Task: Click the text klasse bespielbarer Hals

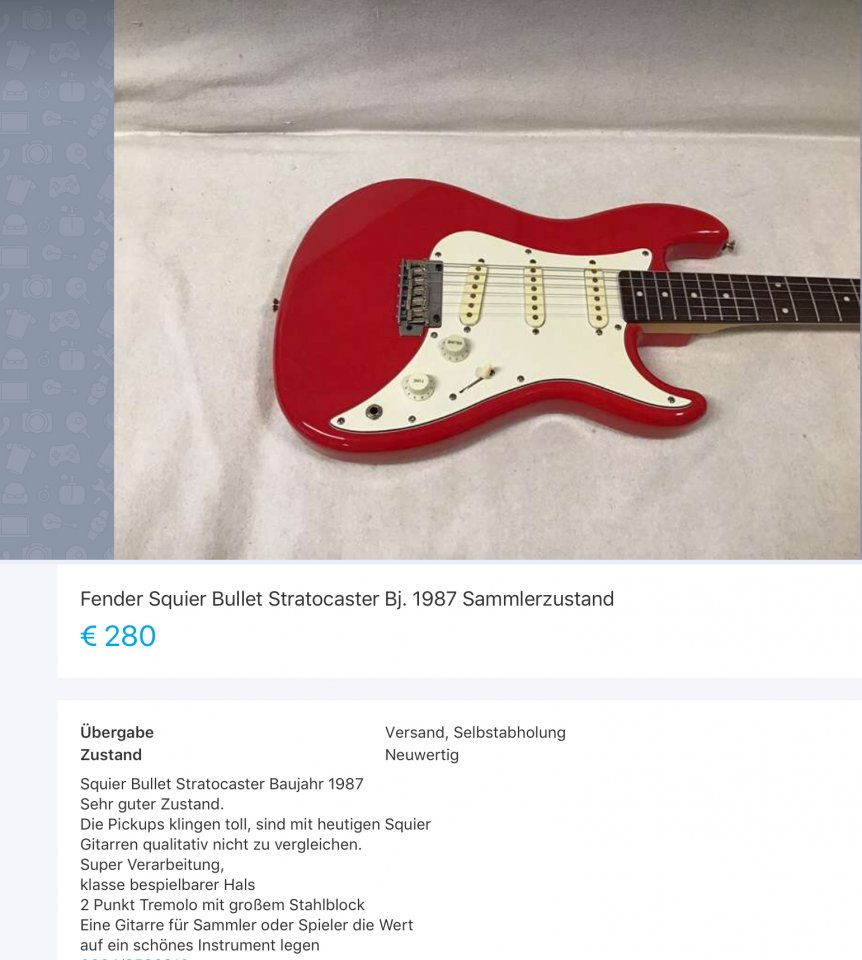Action: pyautogui.click(x=167, y=885)
